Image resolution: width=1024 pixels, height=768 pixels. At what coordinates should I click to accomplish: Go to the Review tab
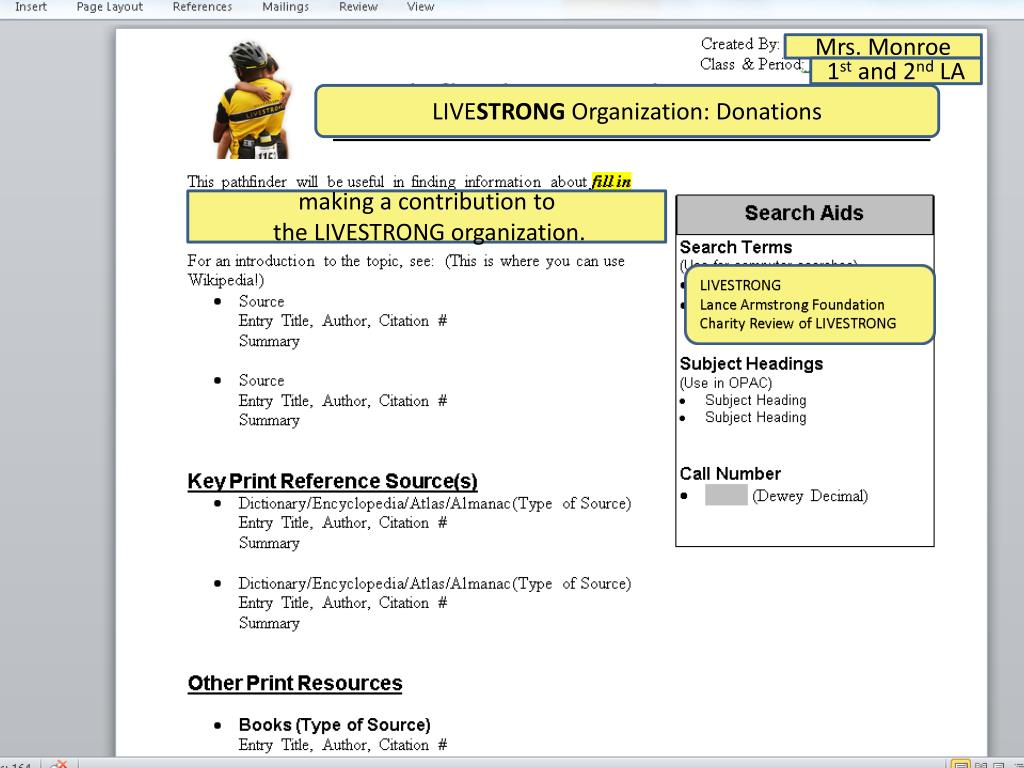tap(358, 7)
